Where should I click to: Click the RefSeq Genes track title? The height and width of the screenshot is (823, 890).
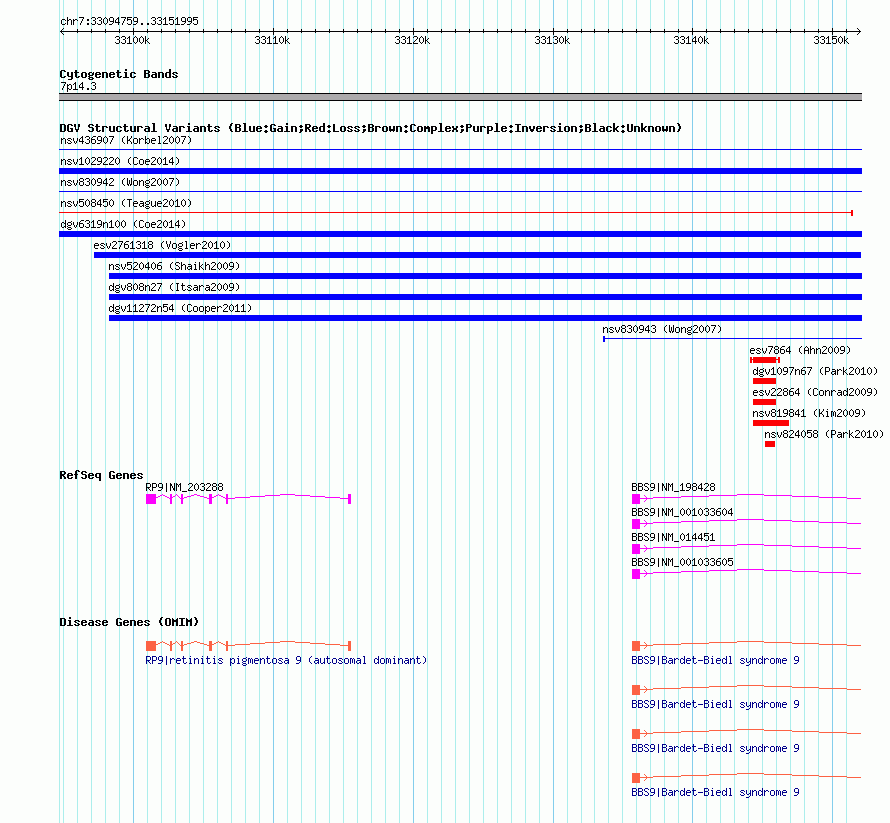click(x=102, y=475)
